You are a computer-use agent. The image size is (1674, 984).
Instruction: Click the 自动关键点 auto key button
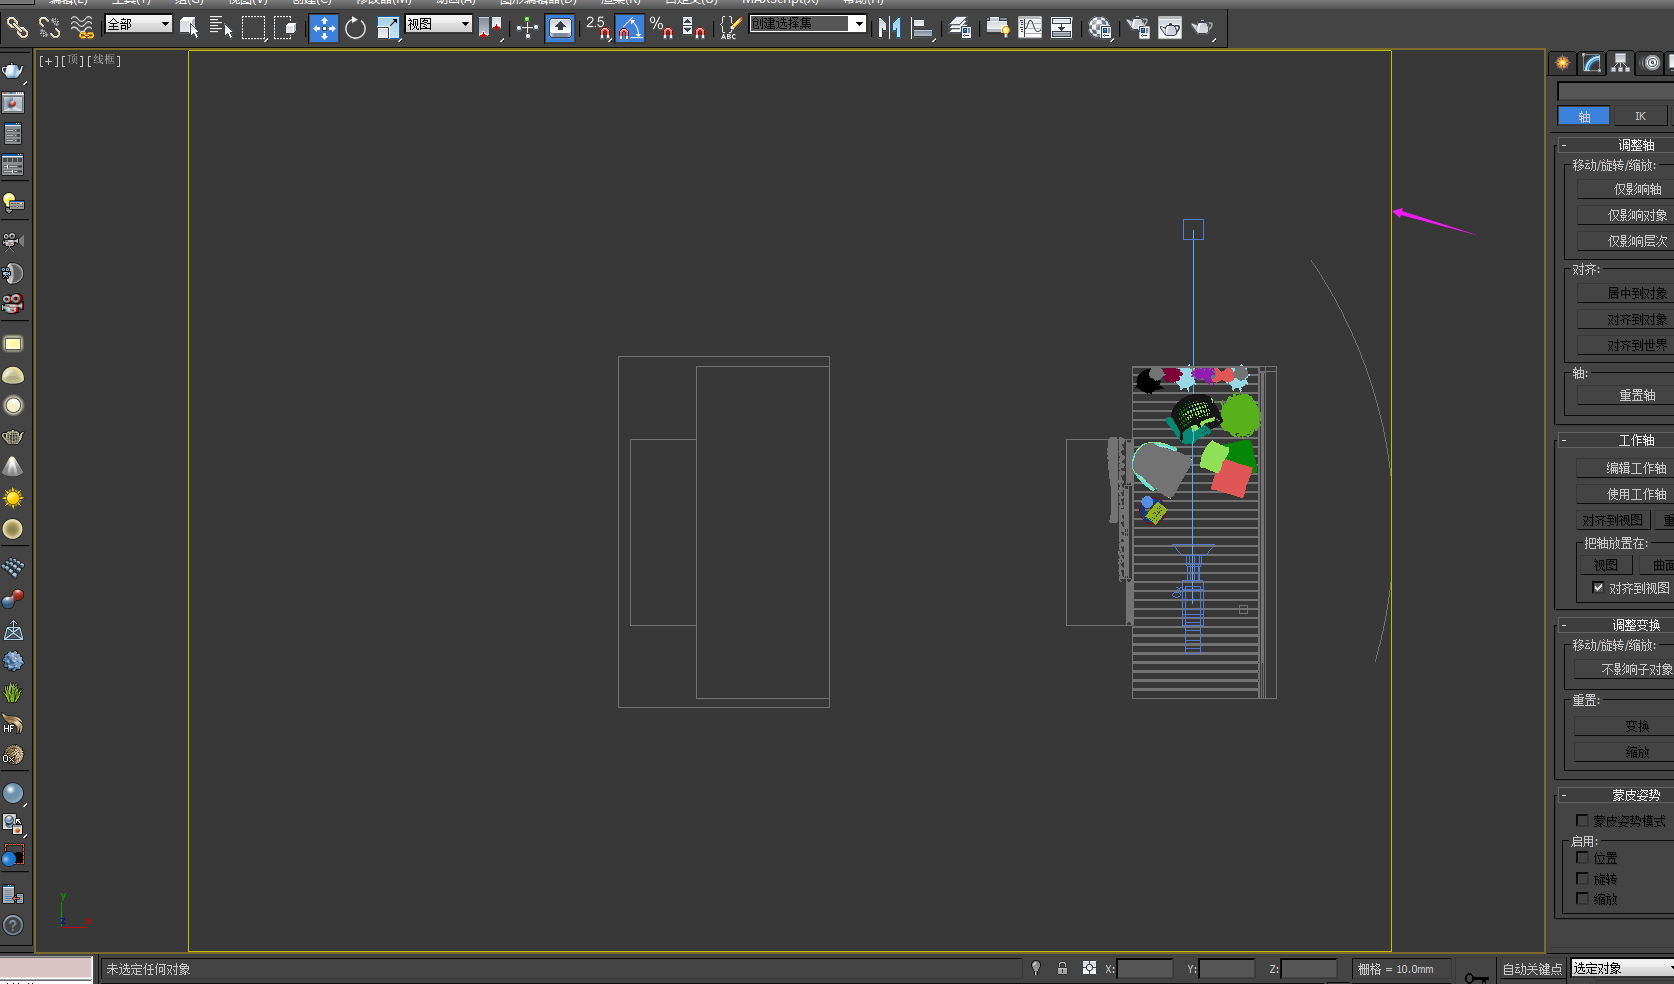[x=1532, y=968]
